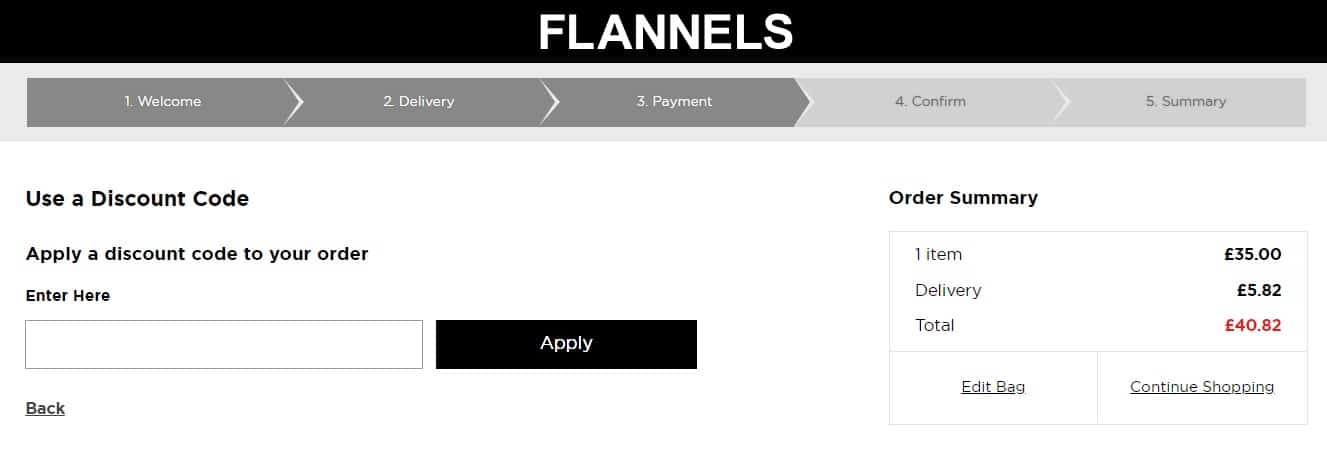The height and width of the screenshot is (471, 1327).
Task: Open the Edit Bag link
Action: point(993,387)
